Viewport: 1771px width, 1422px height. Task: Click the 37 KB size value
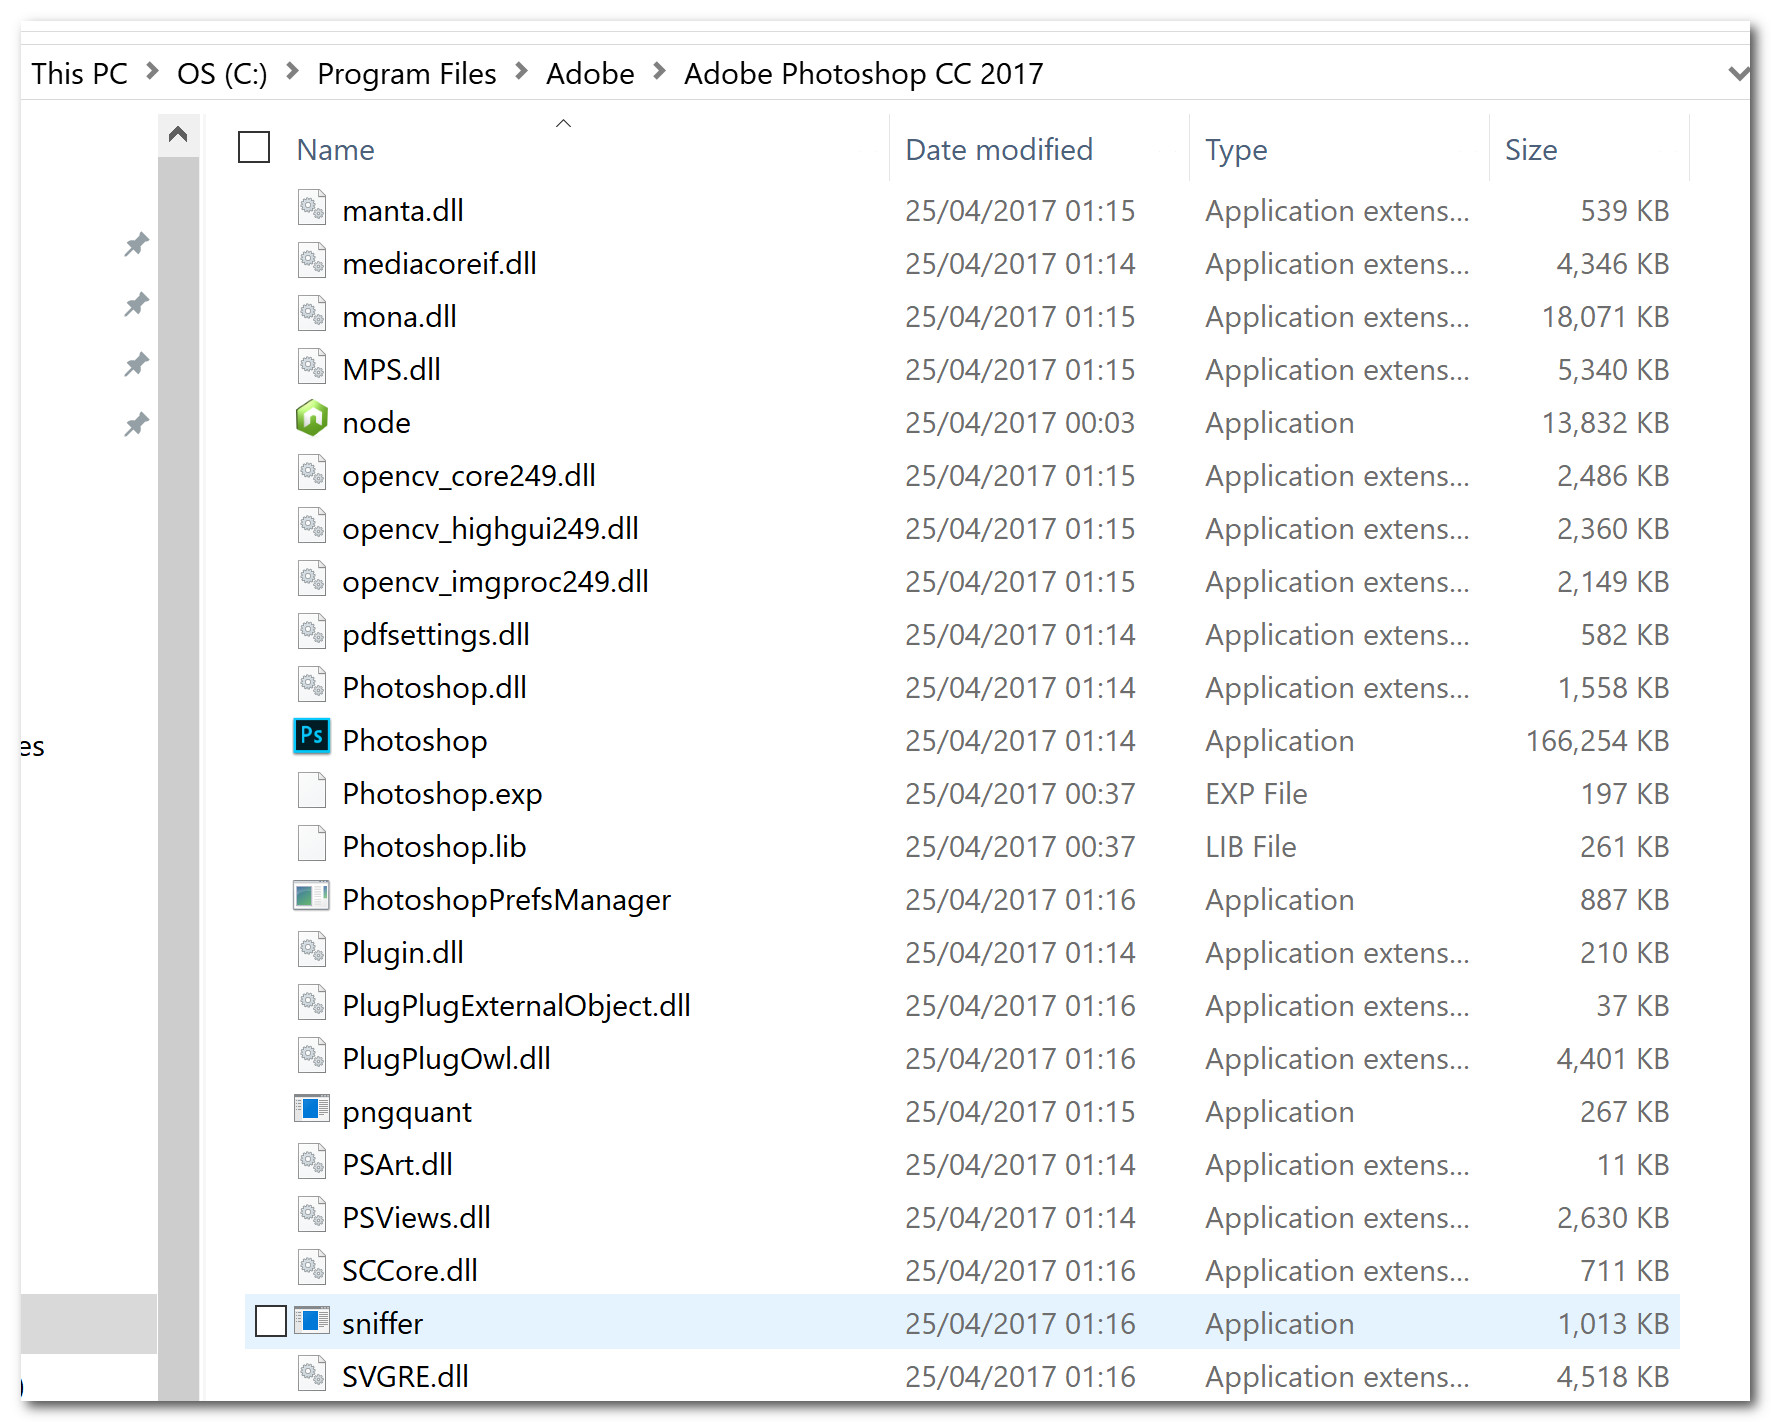[x=1633, y=1006]
